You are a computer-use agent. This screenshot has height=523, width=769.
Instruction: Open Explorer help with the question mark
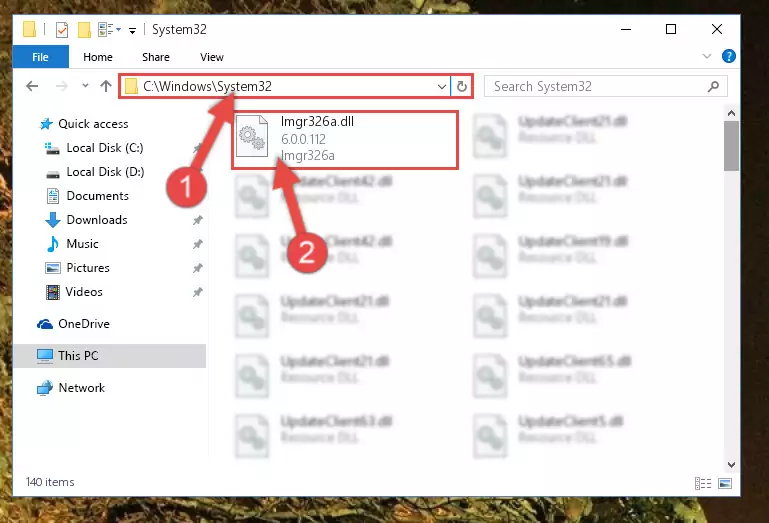(728, 56)
